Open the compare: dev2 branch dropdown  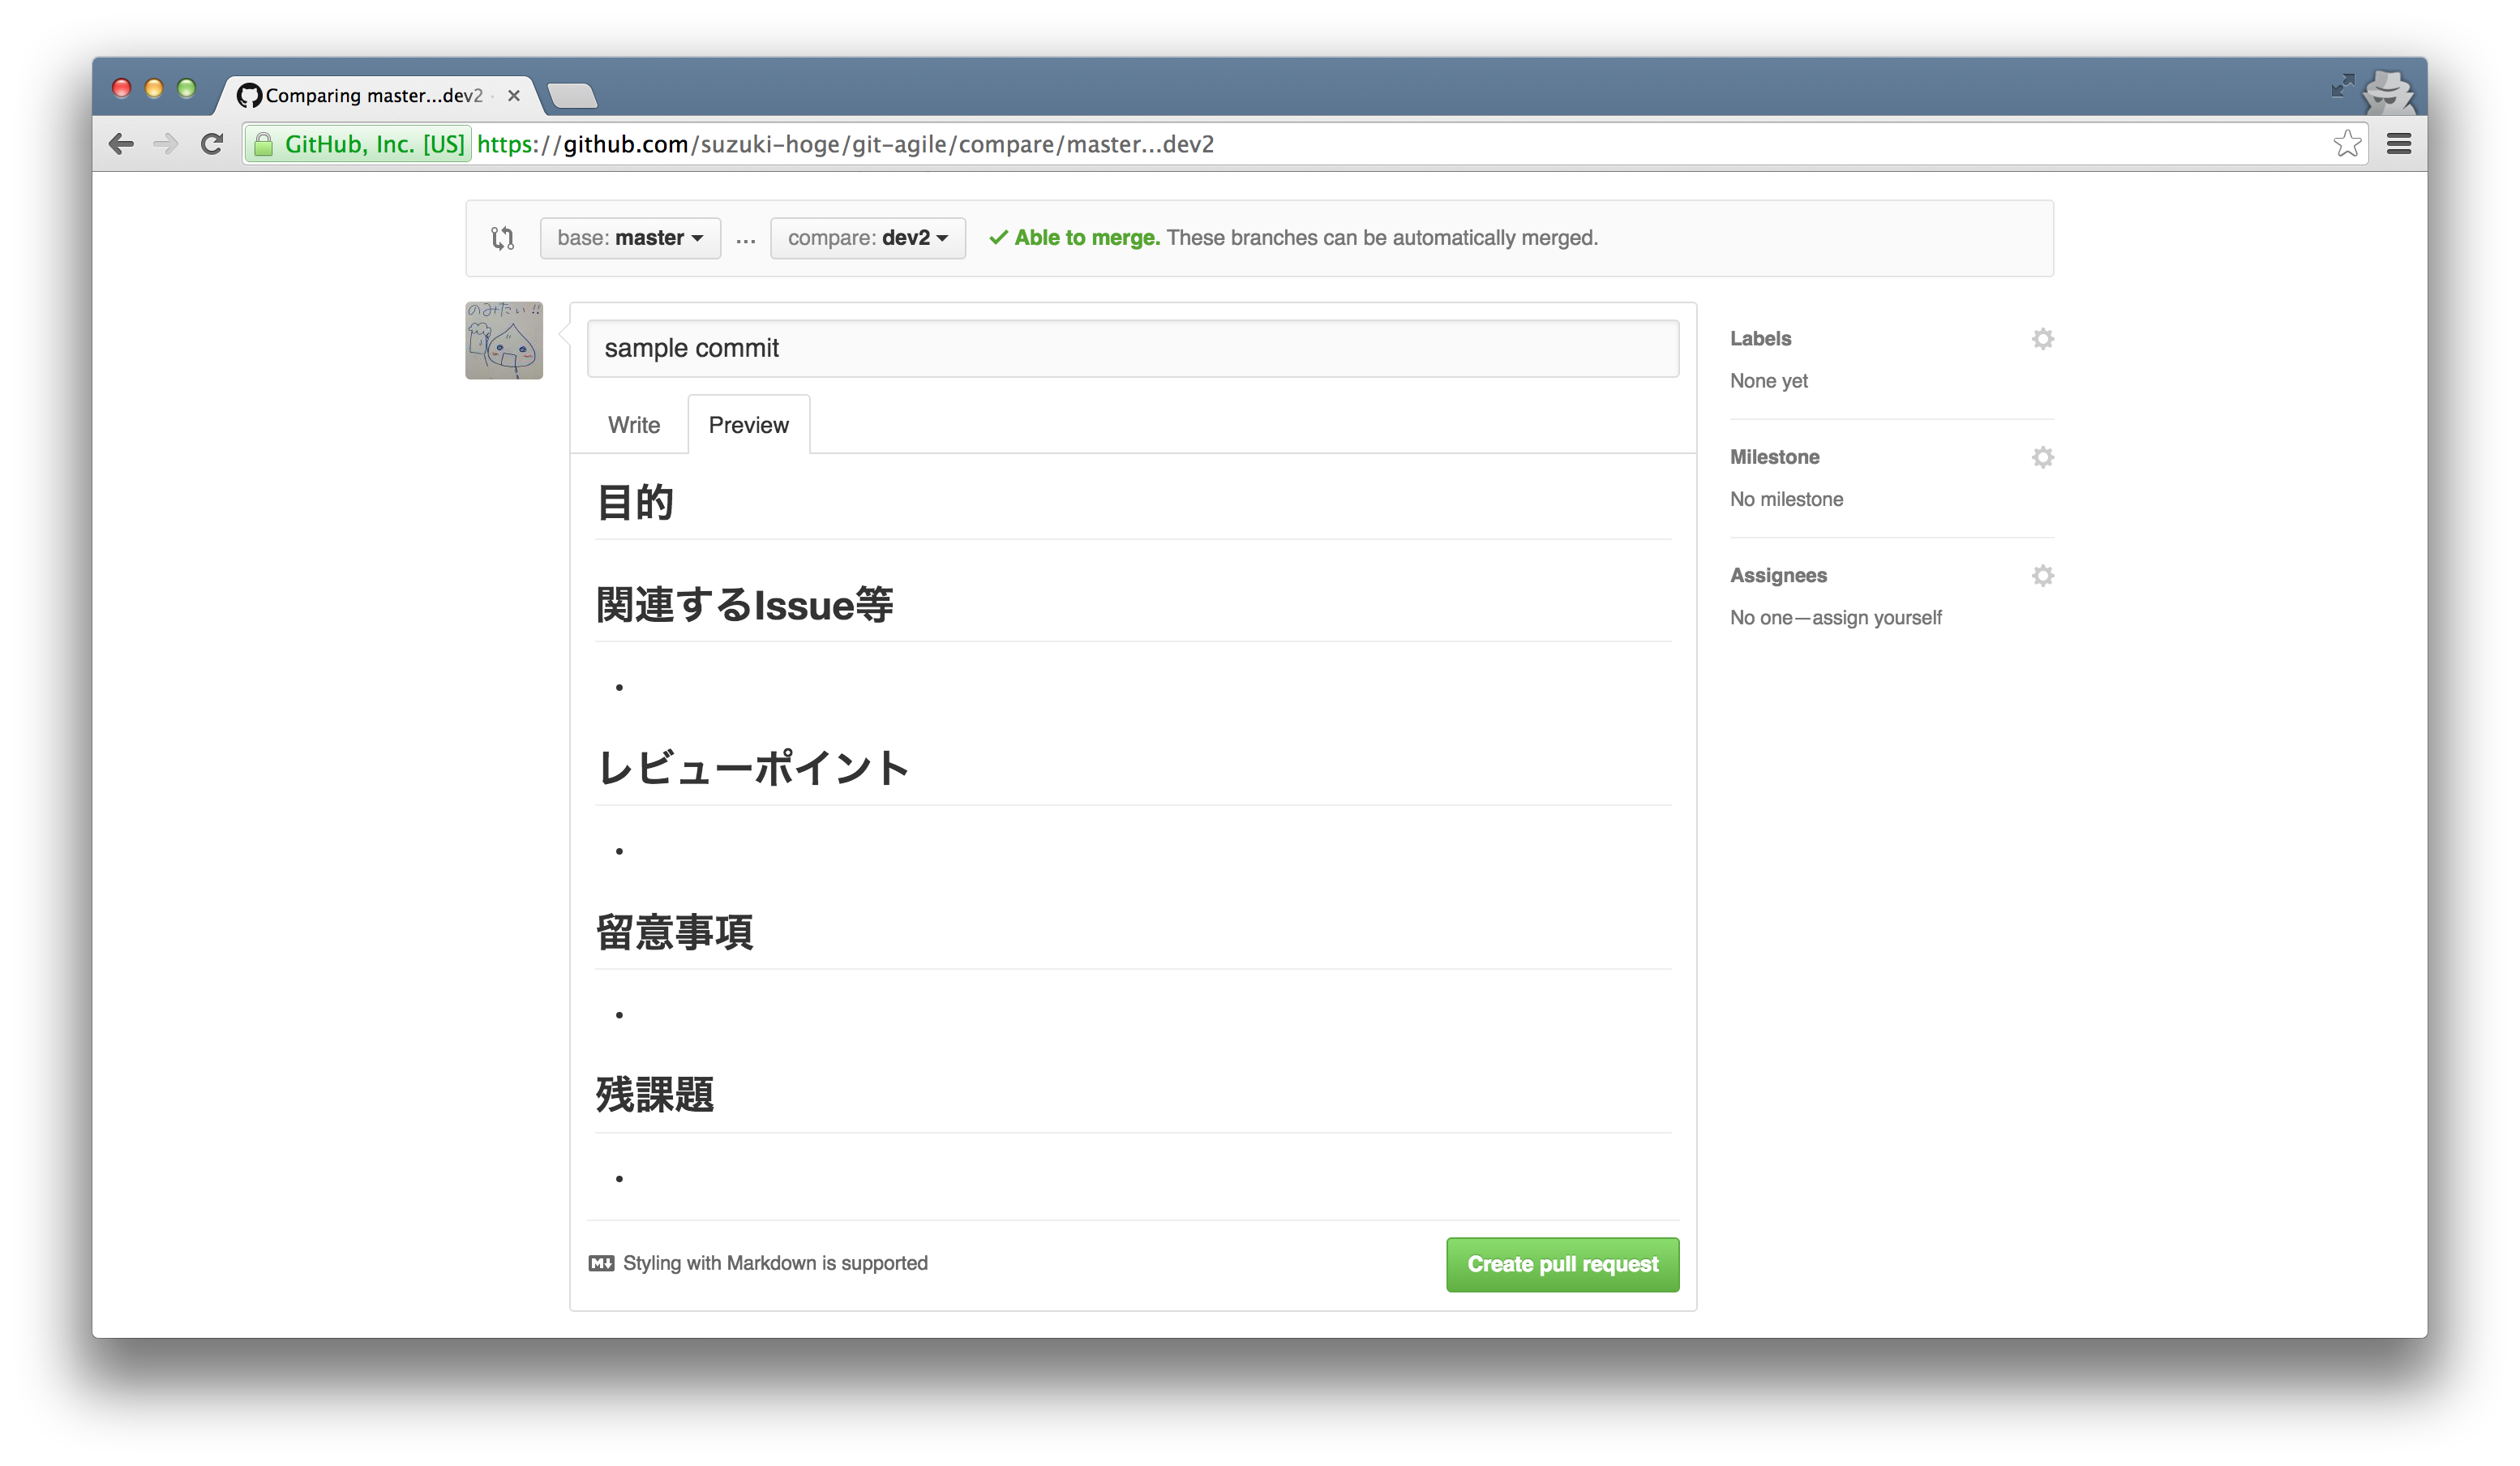coord(866,238)
